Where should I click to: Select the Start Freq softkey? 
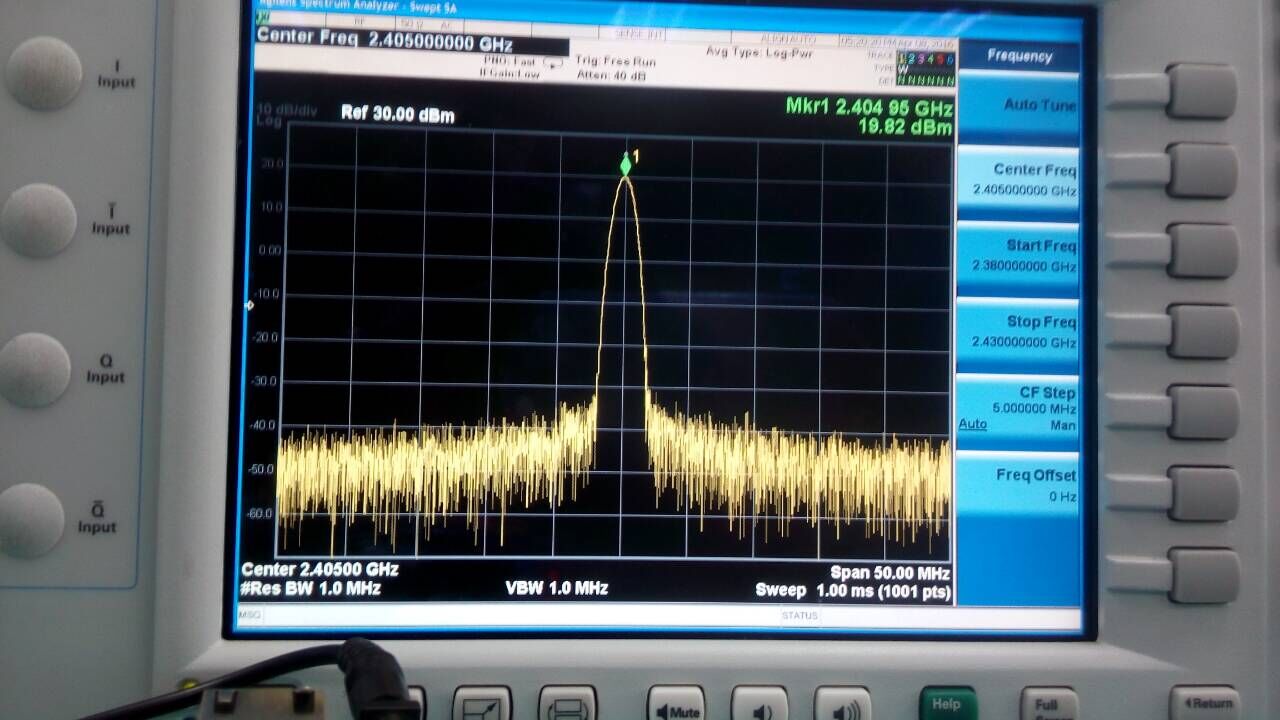1018,257
